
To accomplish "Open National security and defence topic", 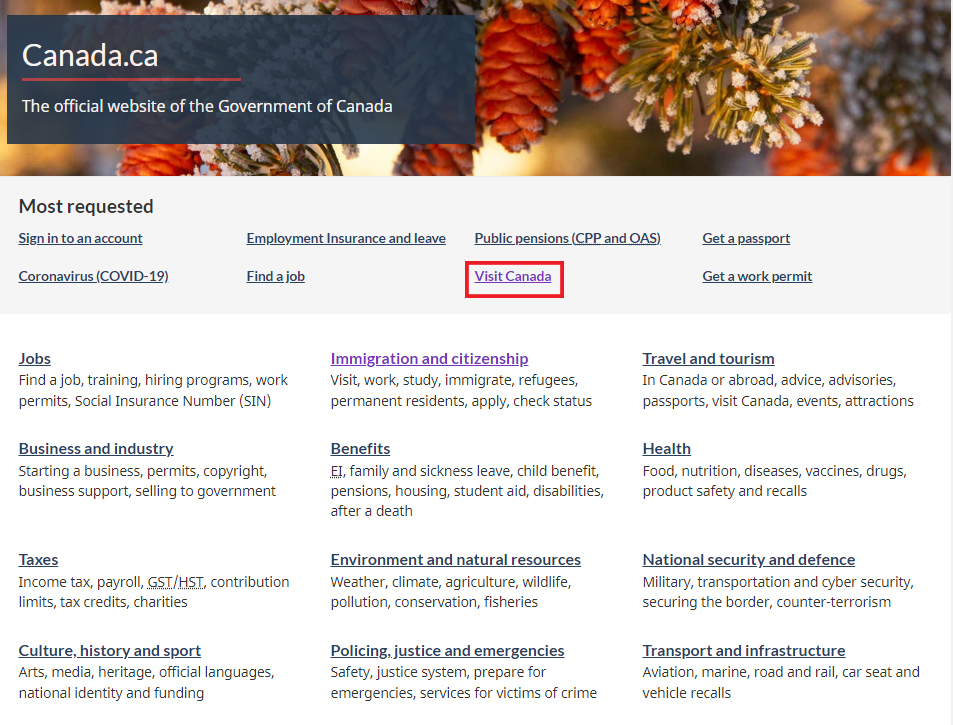I will tap(748, 559).
